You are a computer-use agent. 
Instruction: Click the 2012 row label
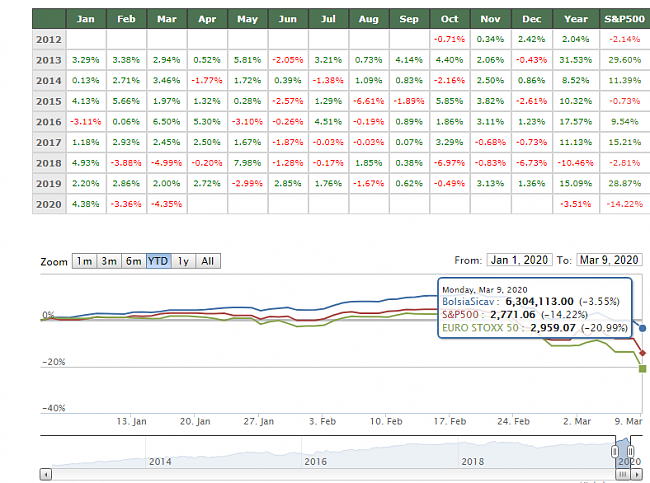49,39
